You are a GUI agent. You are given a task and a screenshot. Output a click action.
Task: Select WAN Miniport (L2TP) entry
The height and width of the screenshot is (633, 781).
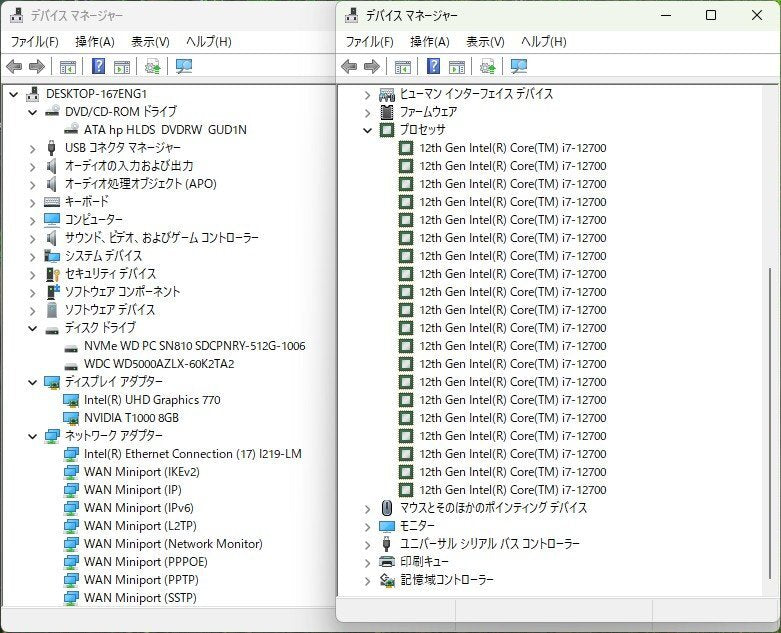coord(140,526)
